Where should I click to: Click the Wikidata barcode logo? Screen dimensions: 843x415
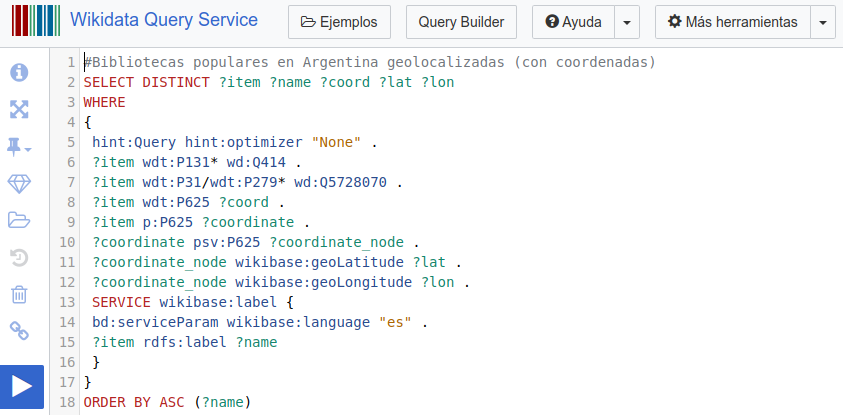pos(36,21)
